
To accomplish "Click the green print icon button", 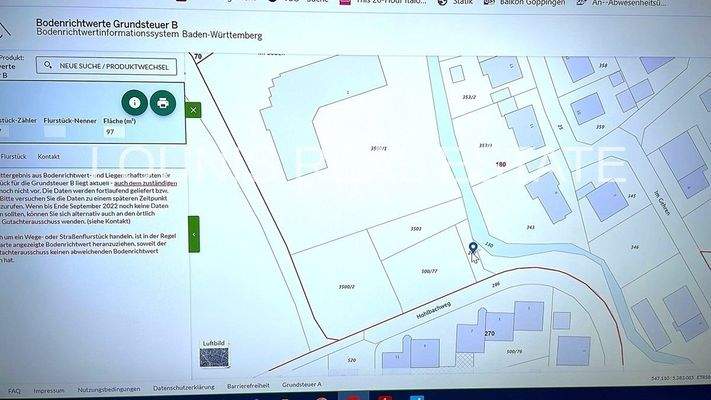I will pos(162,102).
